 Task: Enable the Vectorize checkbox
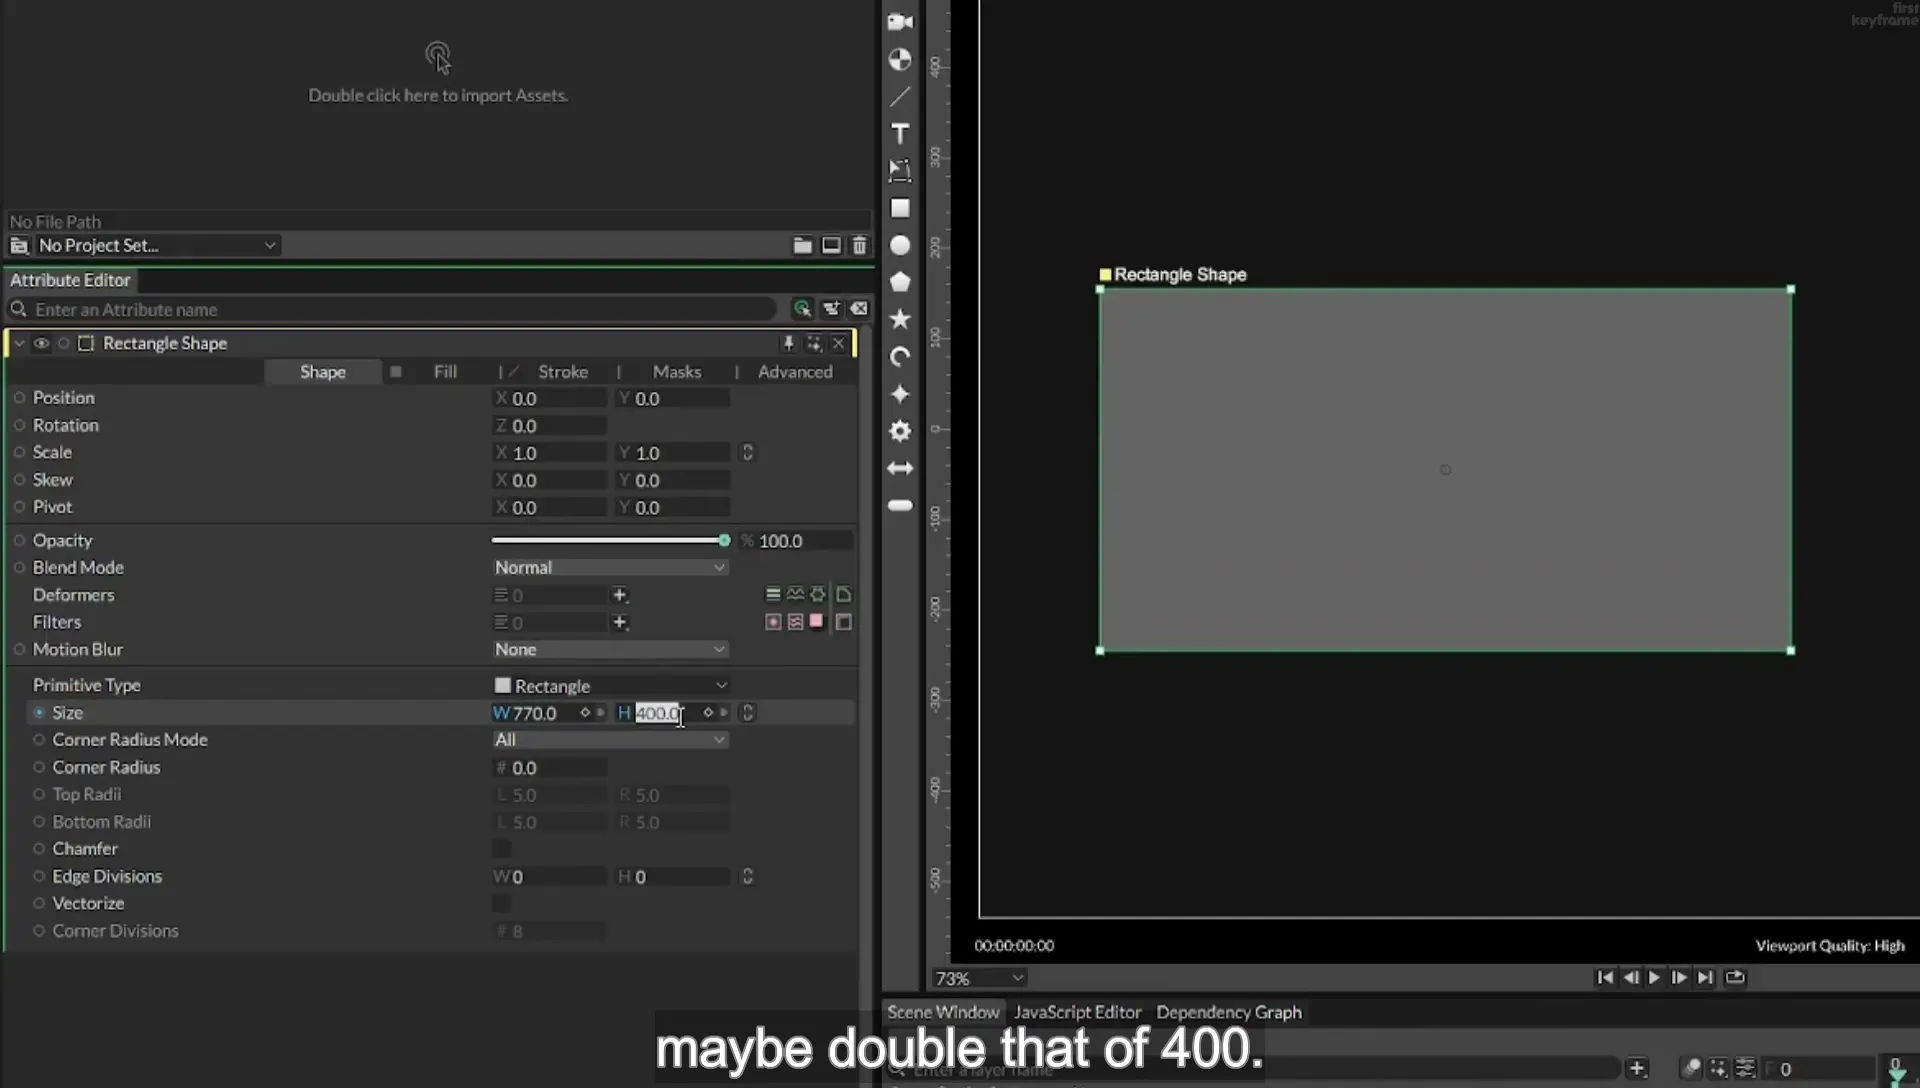pos(502,904)
